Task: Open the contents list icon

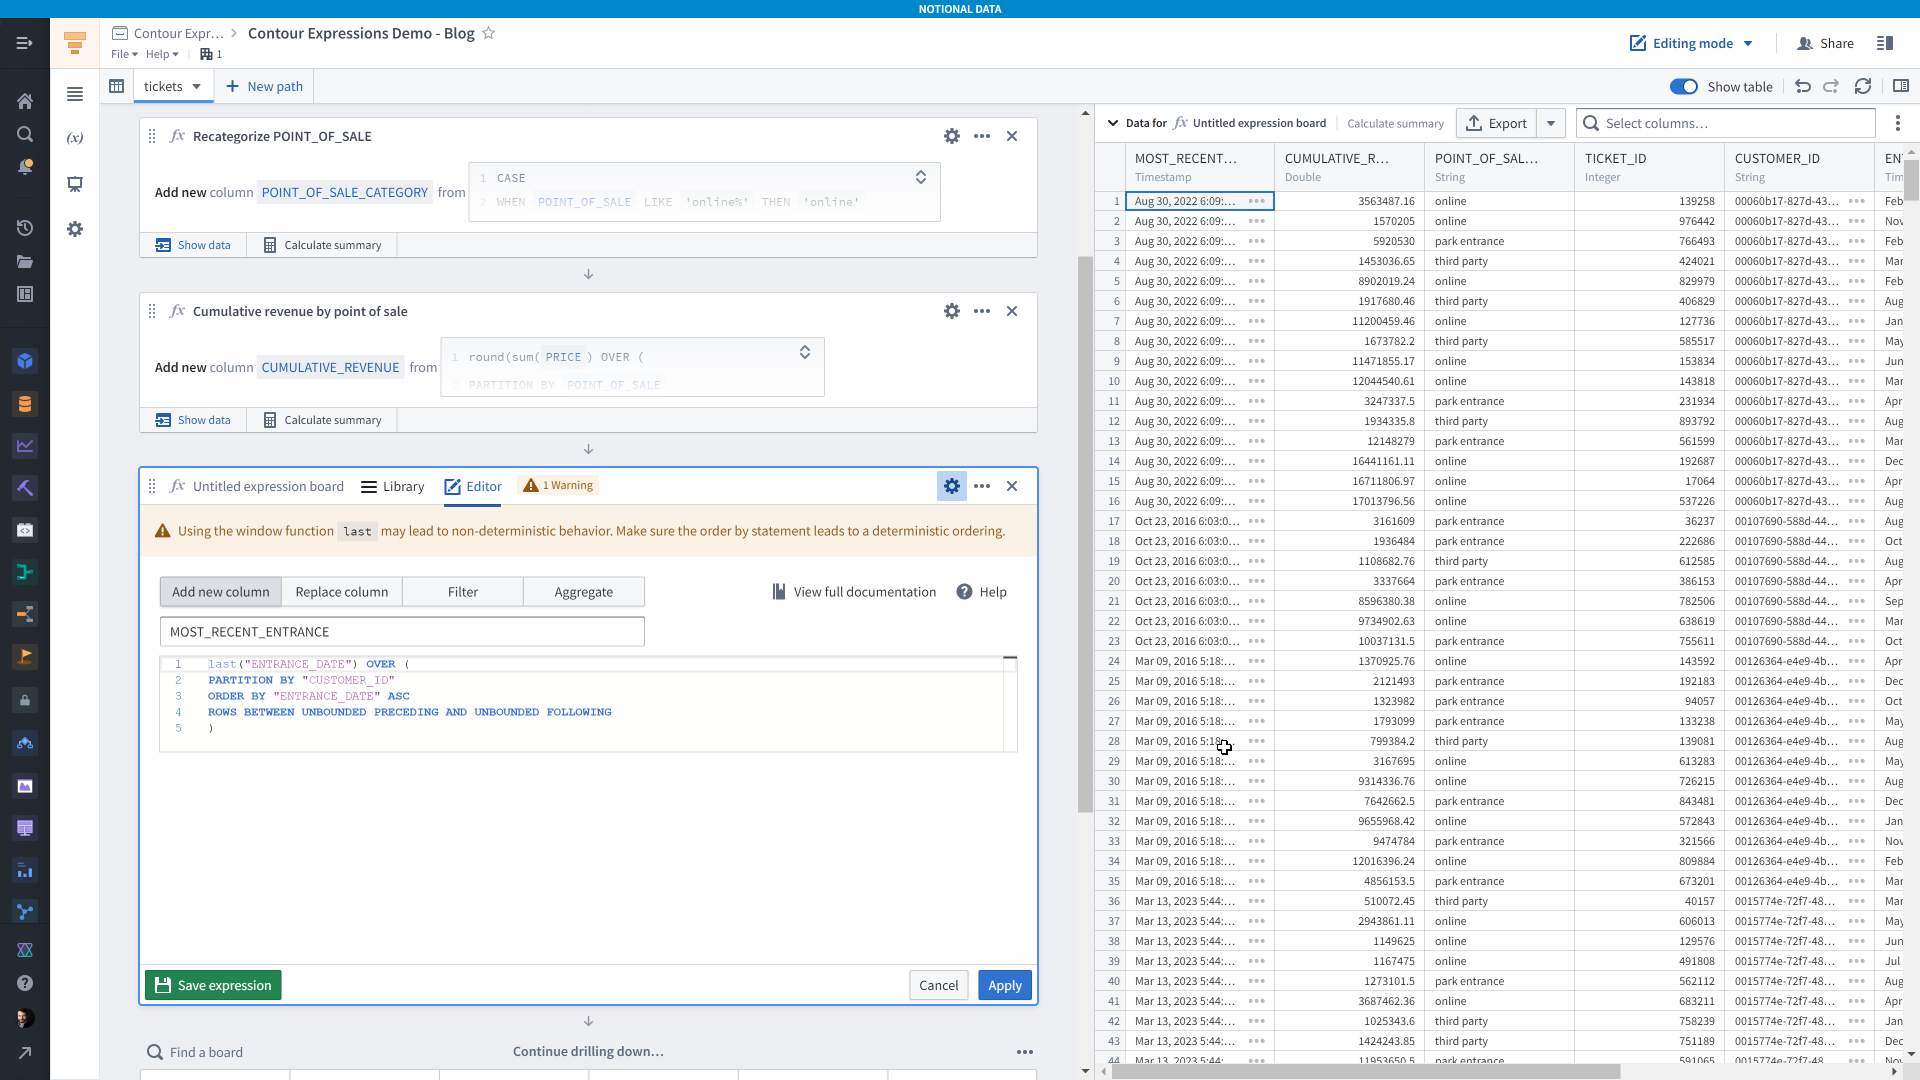Action: pyautogui.click(x=75, y=94)
